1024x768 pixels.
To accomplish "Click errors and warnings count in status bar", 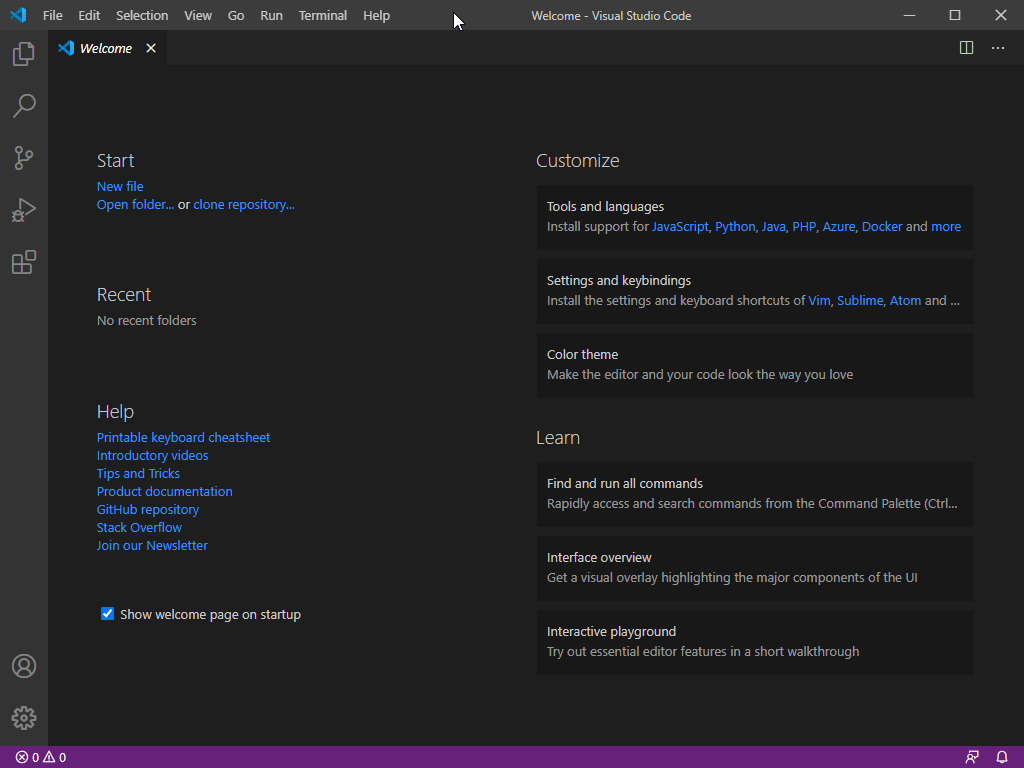I will point(41,757).
